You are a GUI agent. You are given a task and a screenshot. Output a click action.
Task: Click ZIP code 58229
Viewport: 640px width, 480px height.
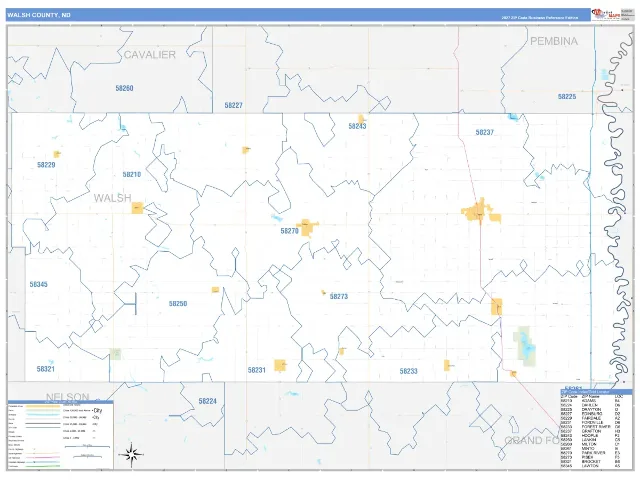pos(46,165)
